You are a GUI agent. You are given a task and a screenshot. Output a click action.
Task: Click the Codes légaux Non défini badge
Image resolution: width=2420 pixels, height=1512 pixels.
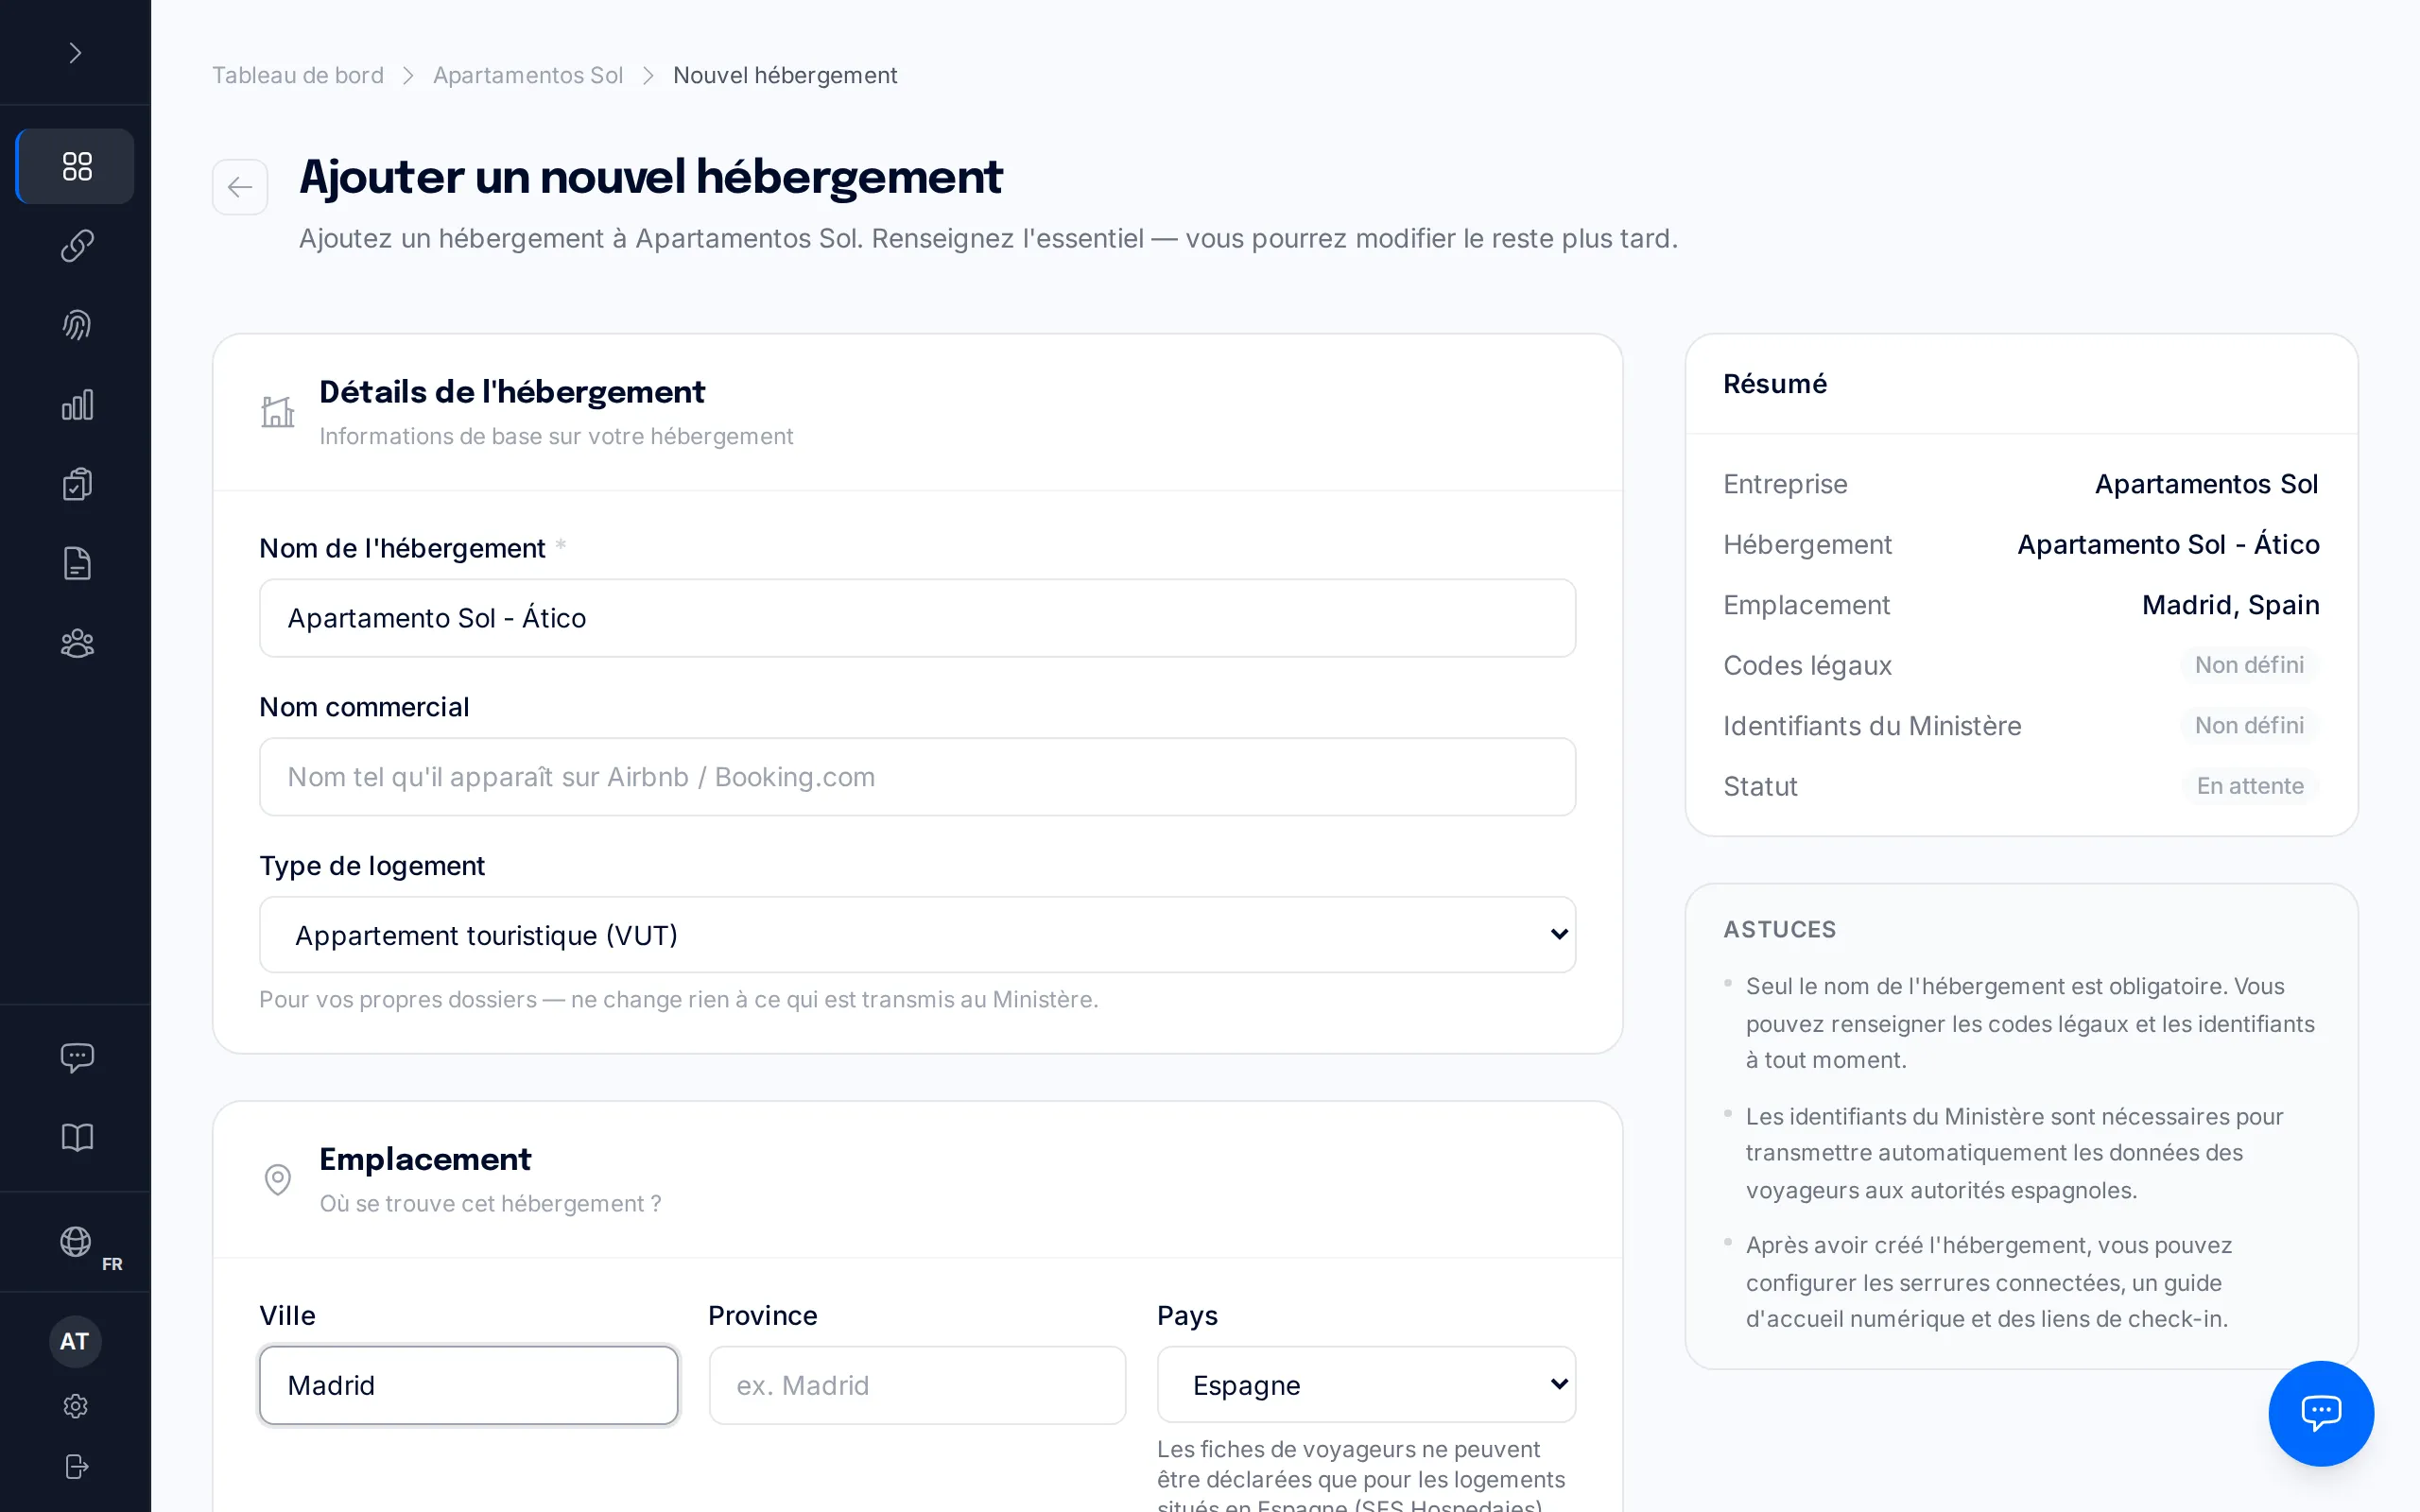[x=2249, y=665]
